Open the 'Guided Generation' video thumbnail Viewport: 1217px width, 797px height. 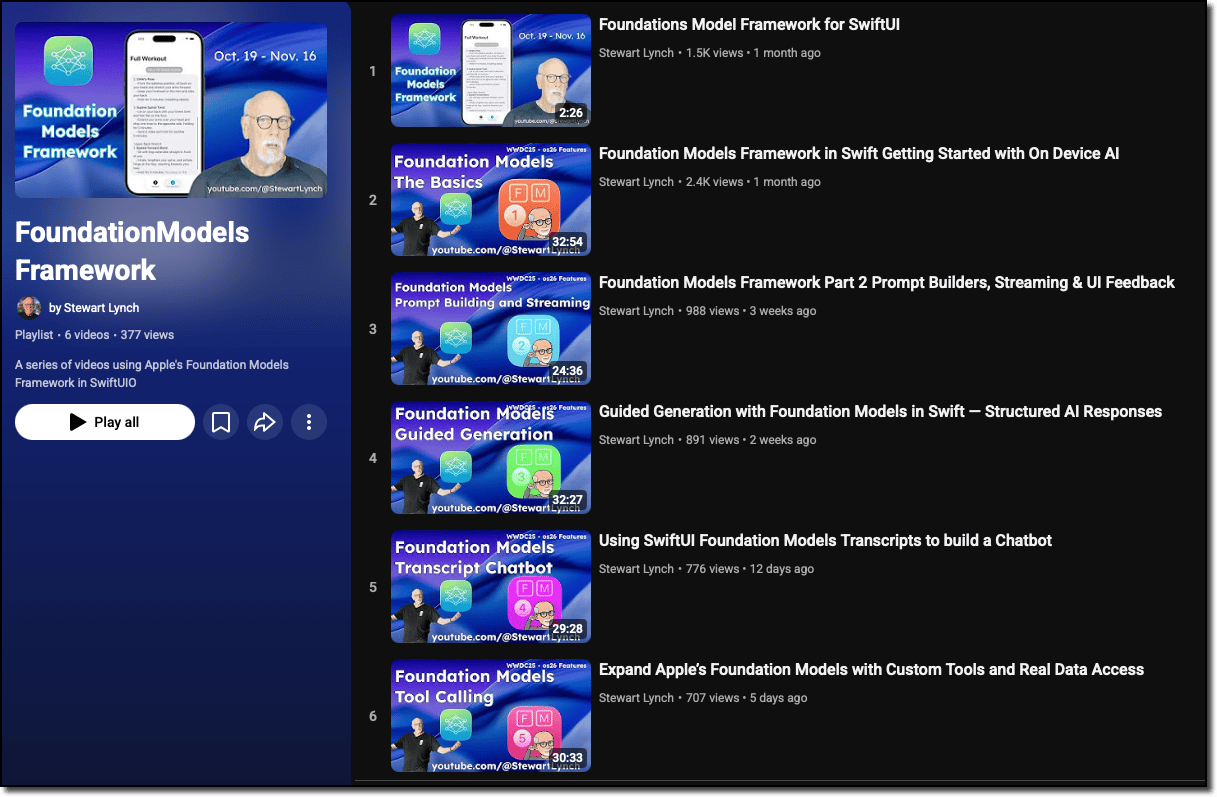pyautogui.click(x=490, y=458)
